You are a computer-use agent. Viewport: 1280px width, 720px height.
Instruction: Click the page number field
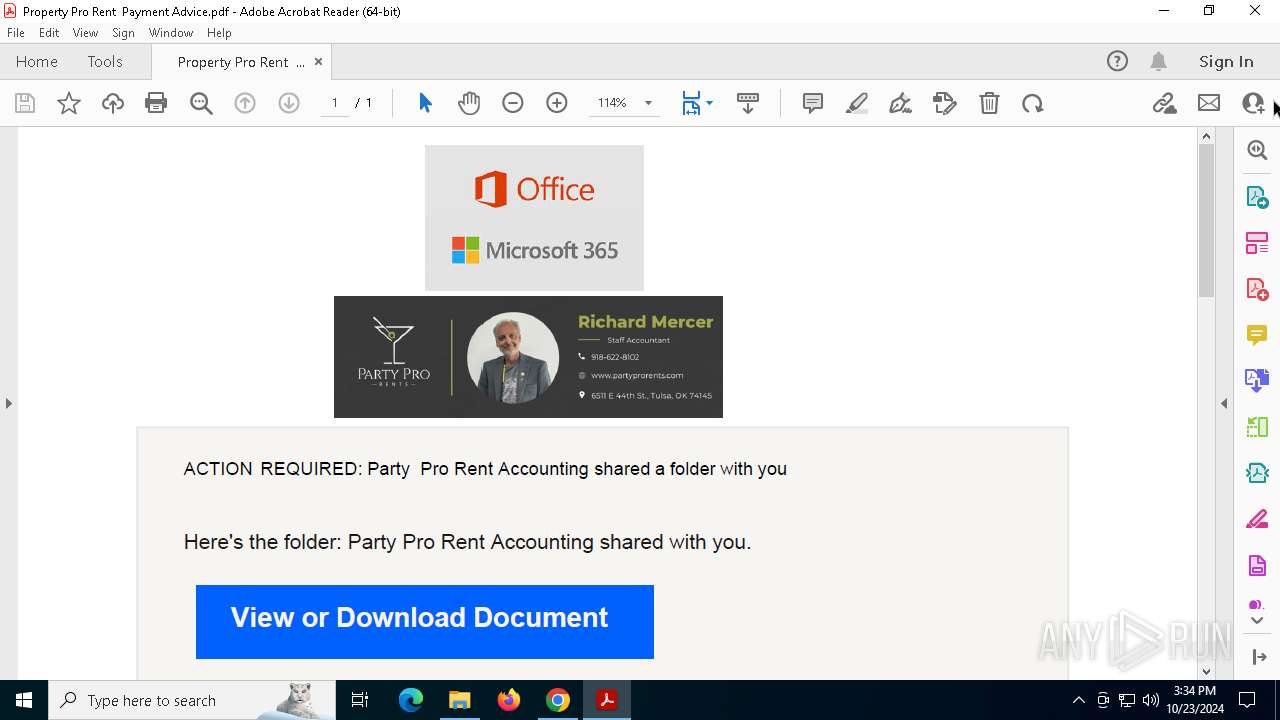[x=335, y=103]
